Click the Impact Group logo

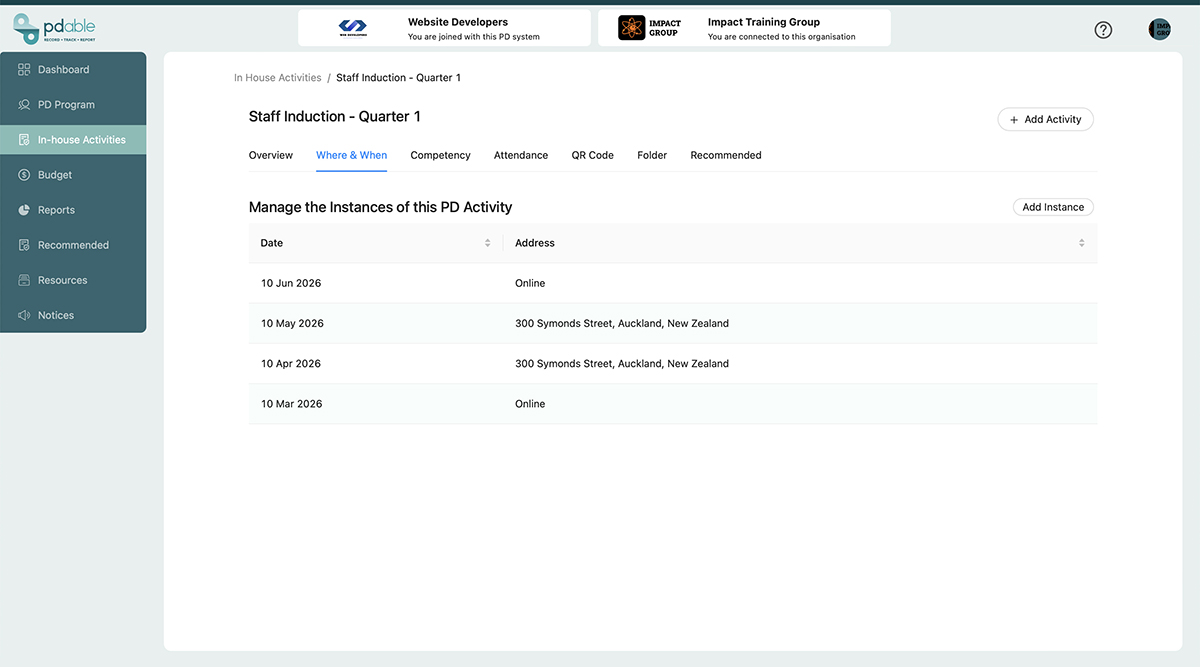tap(649, 28)
